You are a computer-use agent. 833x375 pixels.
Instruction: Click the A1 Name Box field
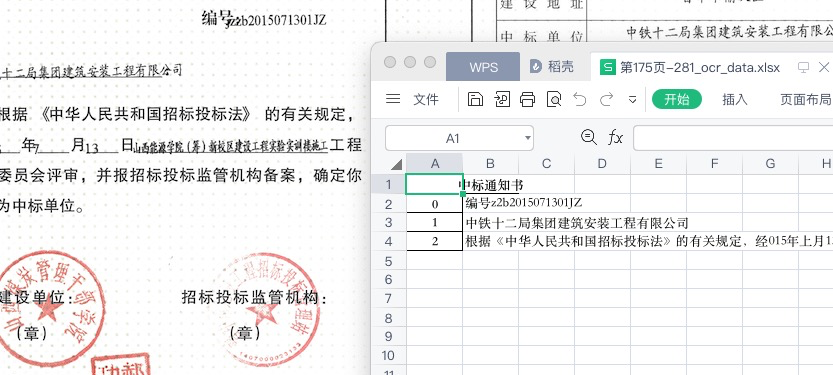[453, 139]
